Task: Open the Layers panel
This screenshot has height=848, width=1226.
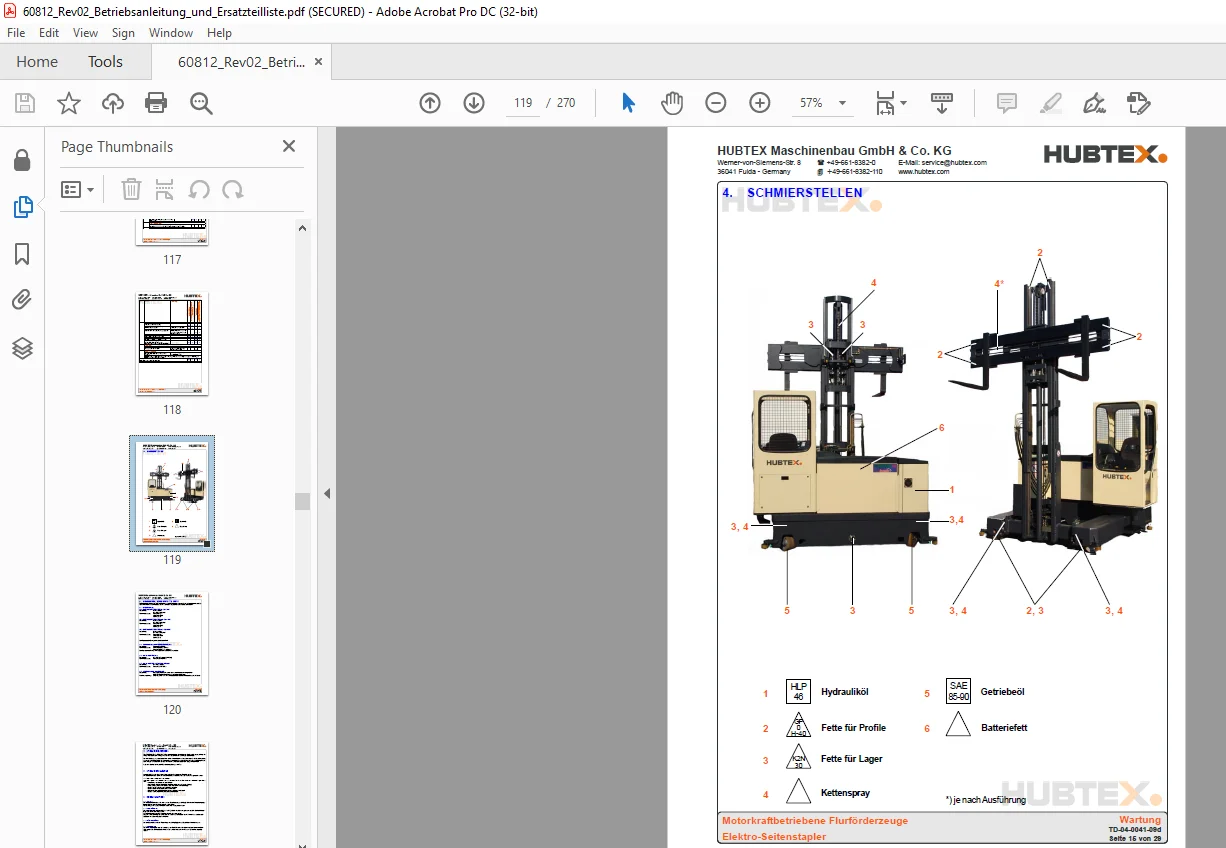Action: (x=22, y=348)
